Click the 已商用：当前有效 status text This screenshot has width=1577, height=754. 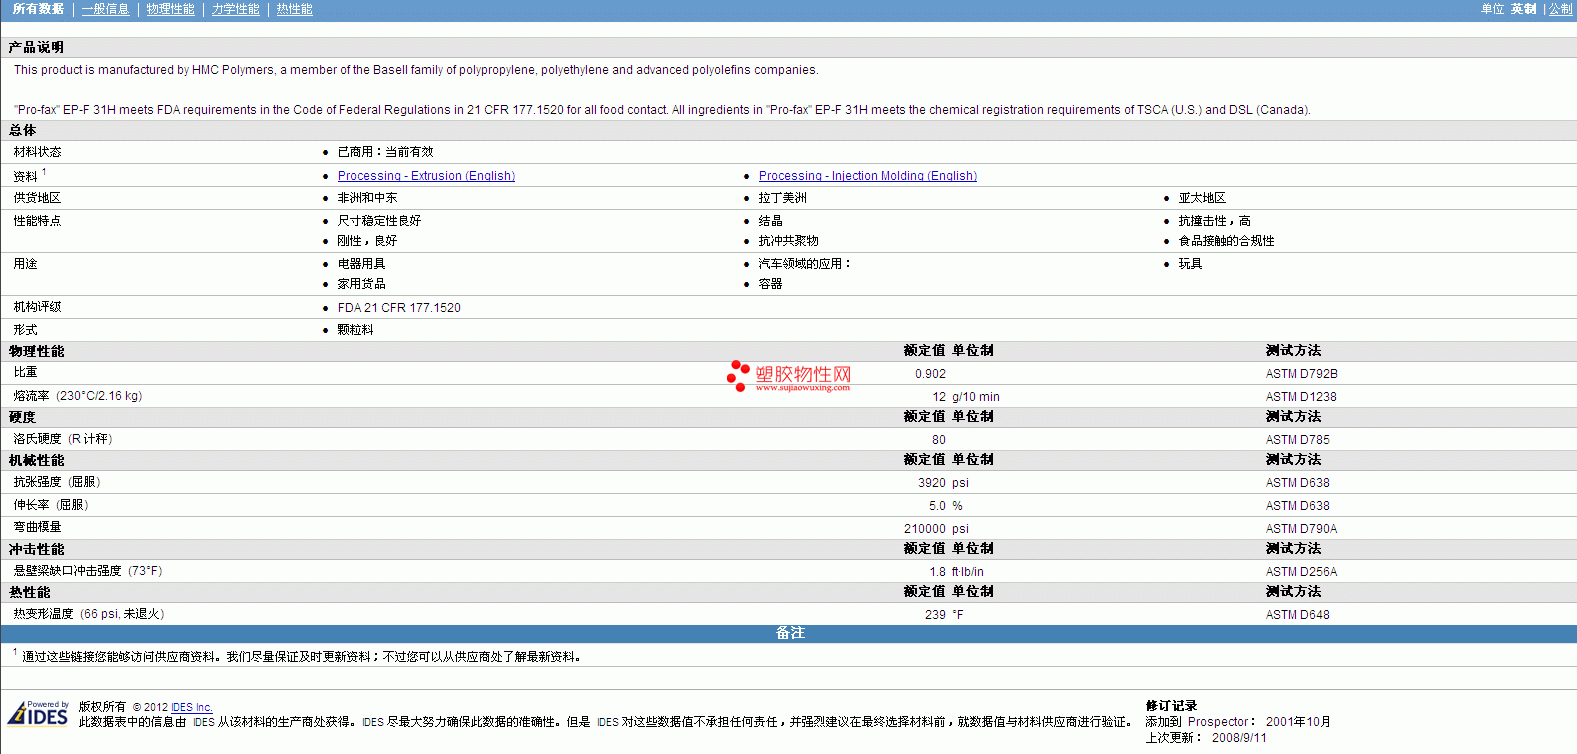(385, 152)
